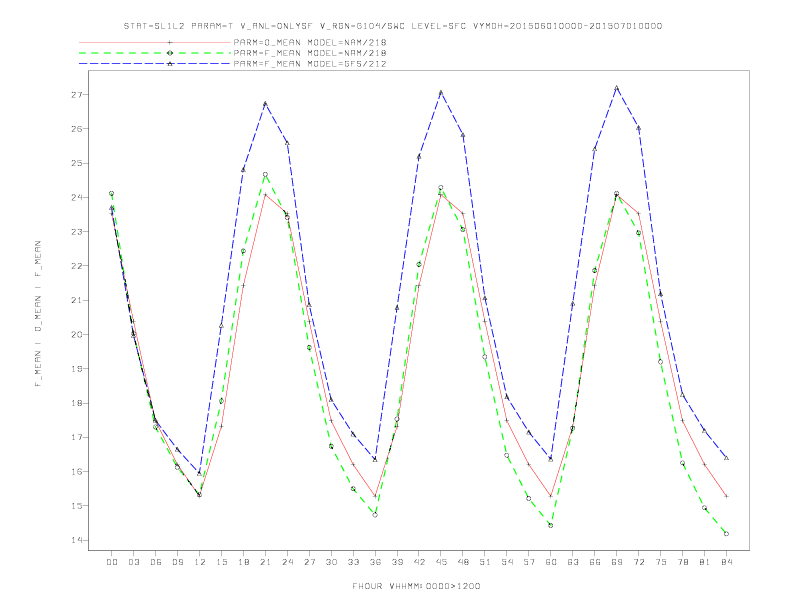Click x-axis tick label 42
792x612 pixels.
point(419,562)
